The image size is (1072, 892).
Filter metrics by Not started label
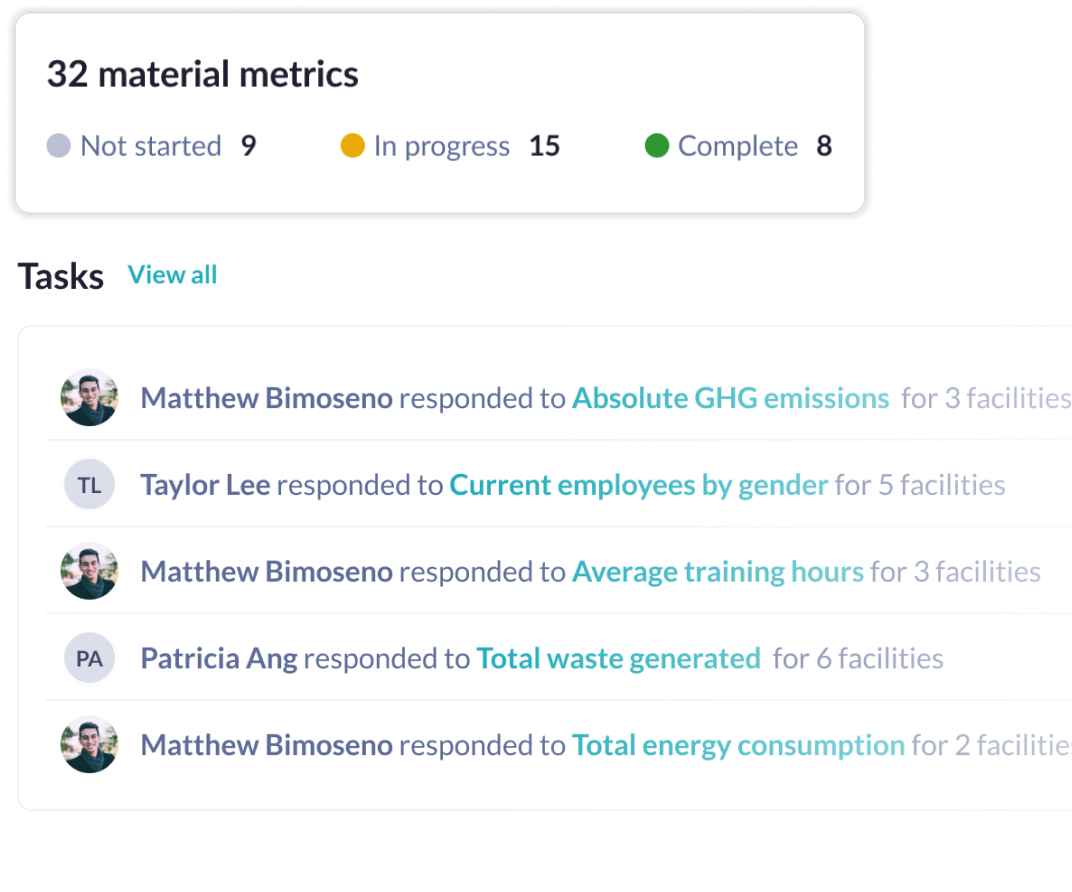pyautogui.click(x=151, y=146)
